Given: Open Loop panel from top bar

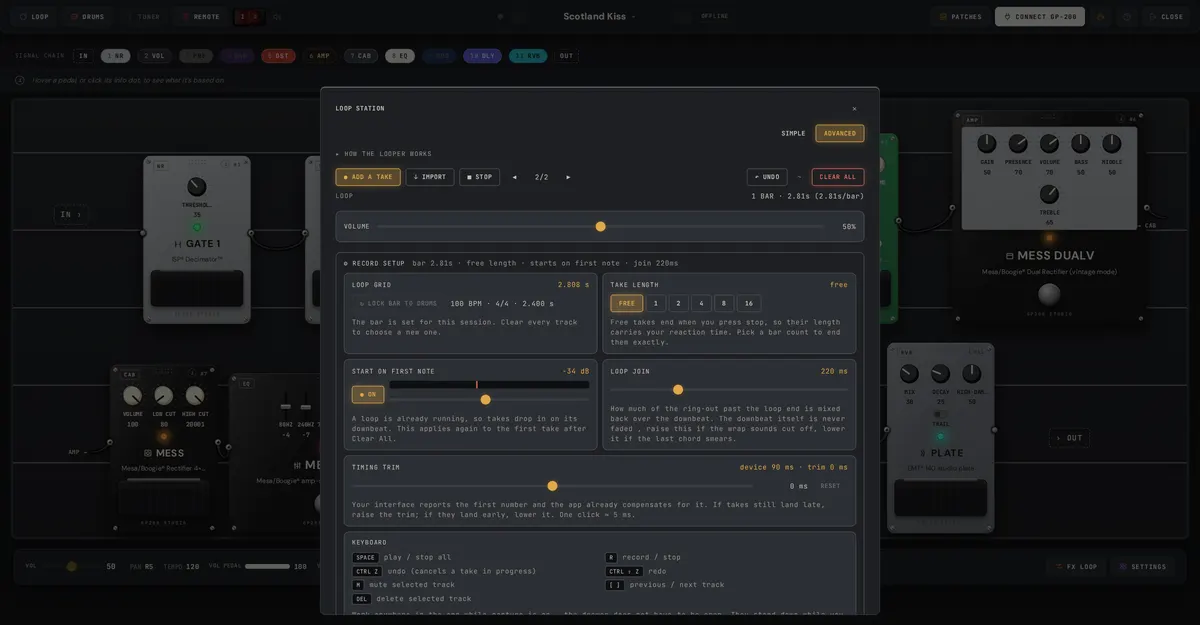Looking at the screenshot, I should pyautogui.click(x=34, y=16).
